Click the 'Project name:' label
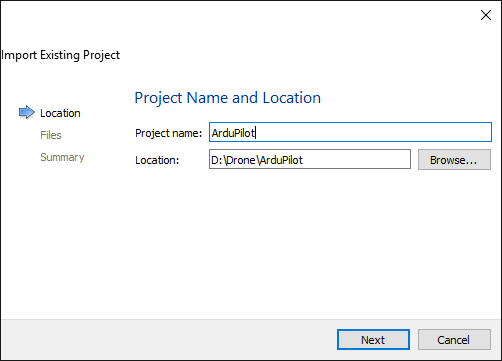This screenshot has height=361, width=502. (168, 133)
